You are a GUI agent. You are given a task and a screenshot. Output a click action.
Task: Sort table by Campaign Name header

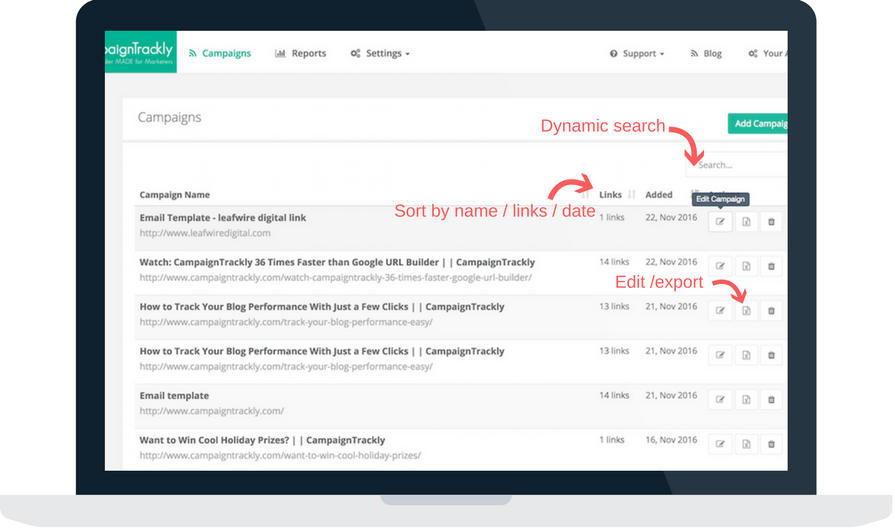click(175, 195)
